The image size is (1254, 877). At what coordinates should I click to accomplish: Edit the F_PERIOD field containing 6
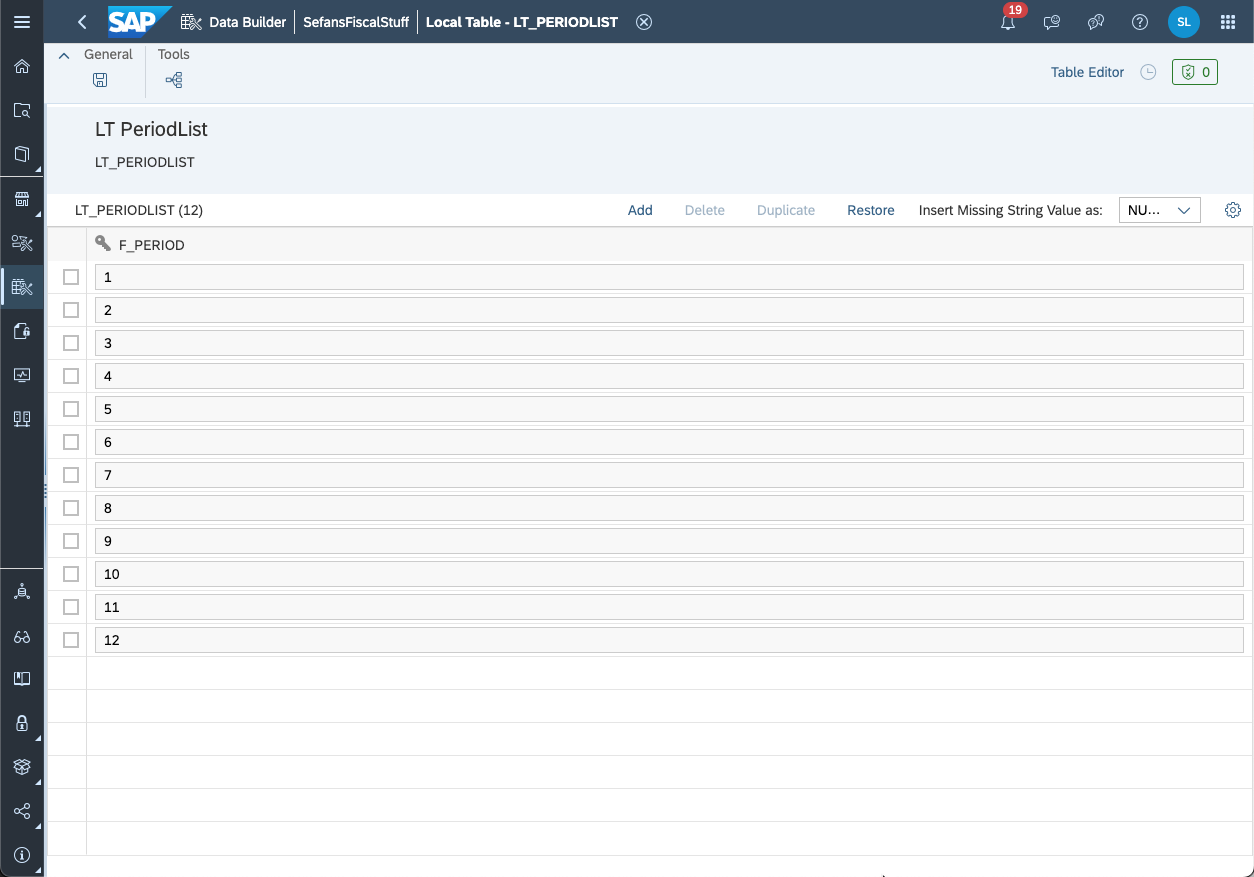click(669, 442)
